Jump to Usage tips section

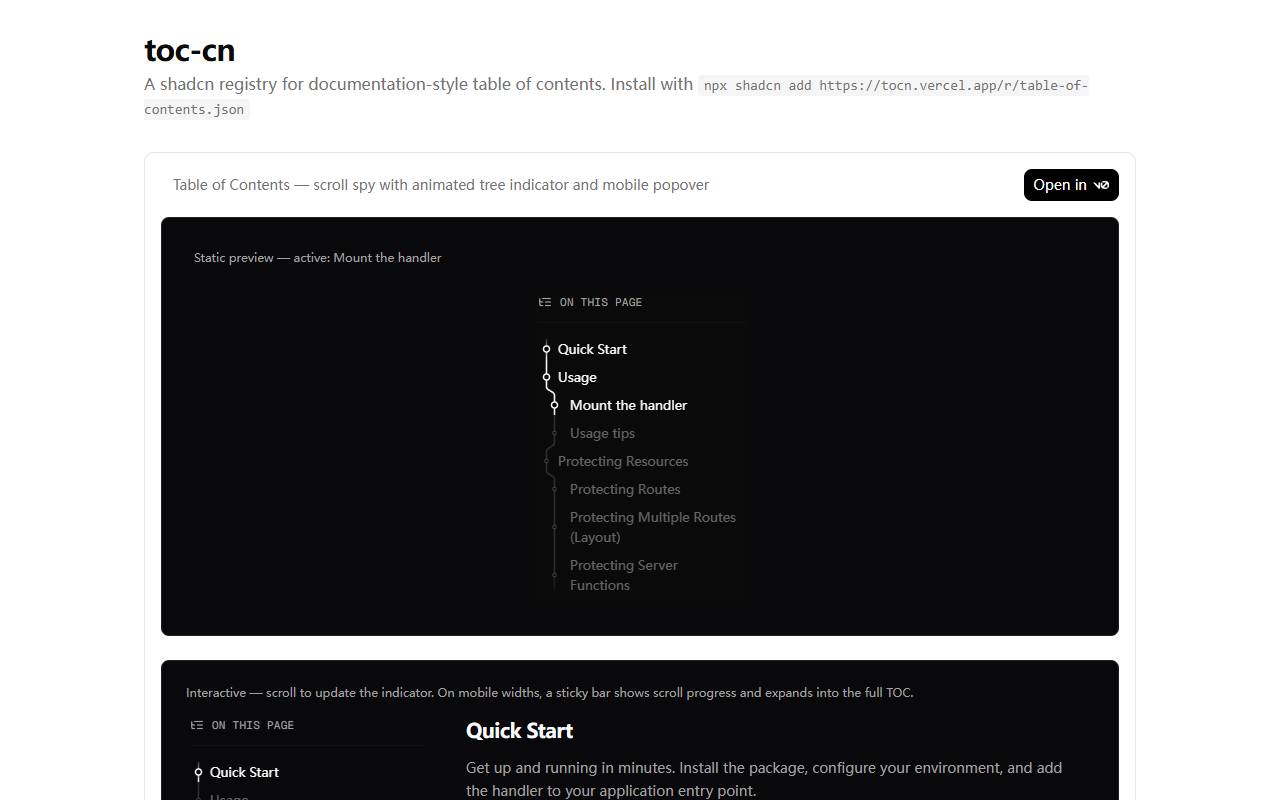tap(602, 433)
